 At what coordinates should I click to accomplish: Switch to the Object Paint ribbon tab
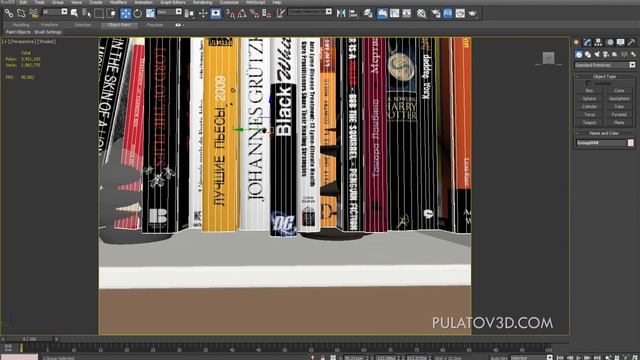tap(119, 25)
